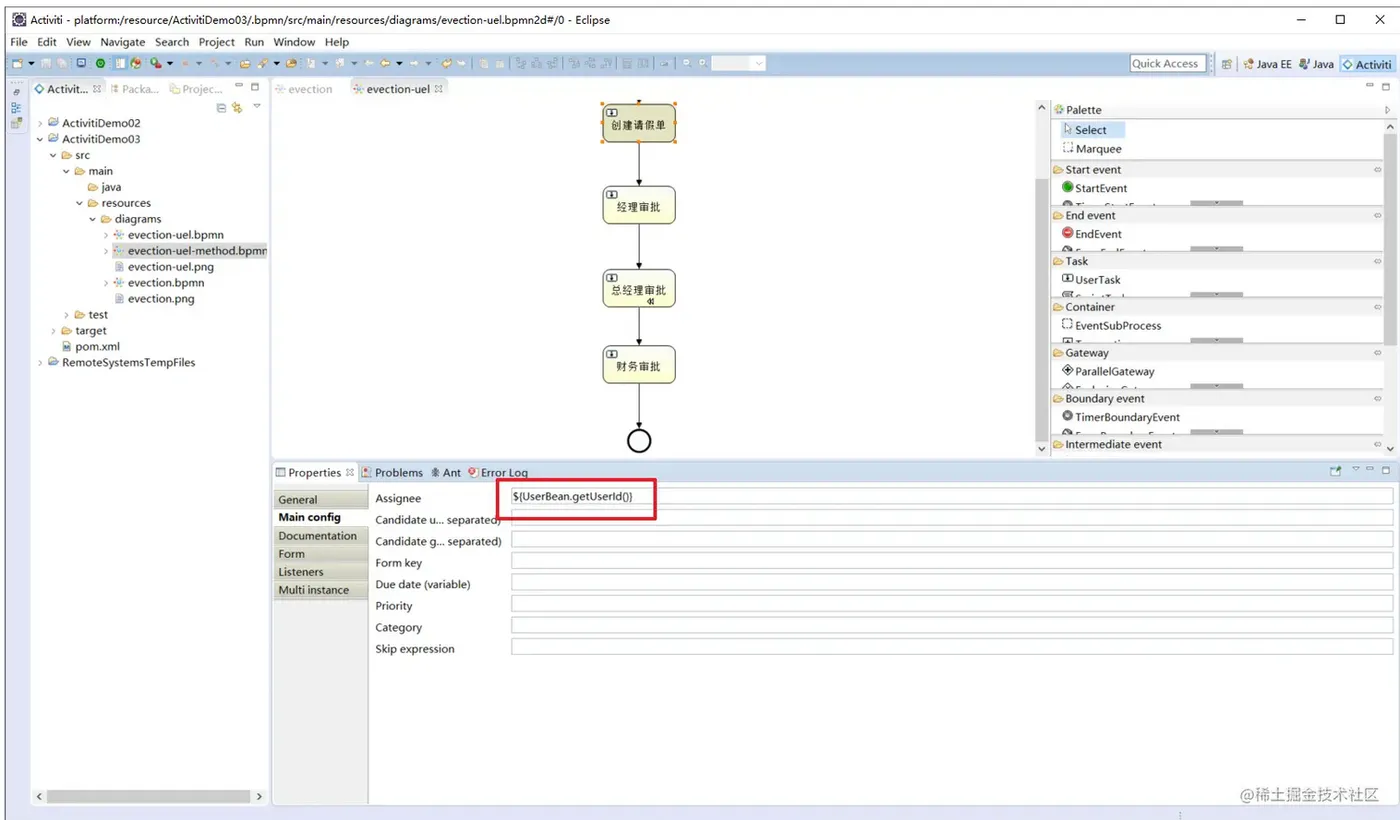Open the Documentation properties section

coord(321,536)
